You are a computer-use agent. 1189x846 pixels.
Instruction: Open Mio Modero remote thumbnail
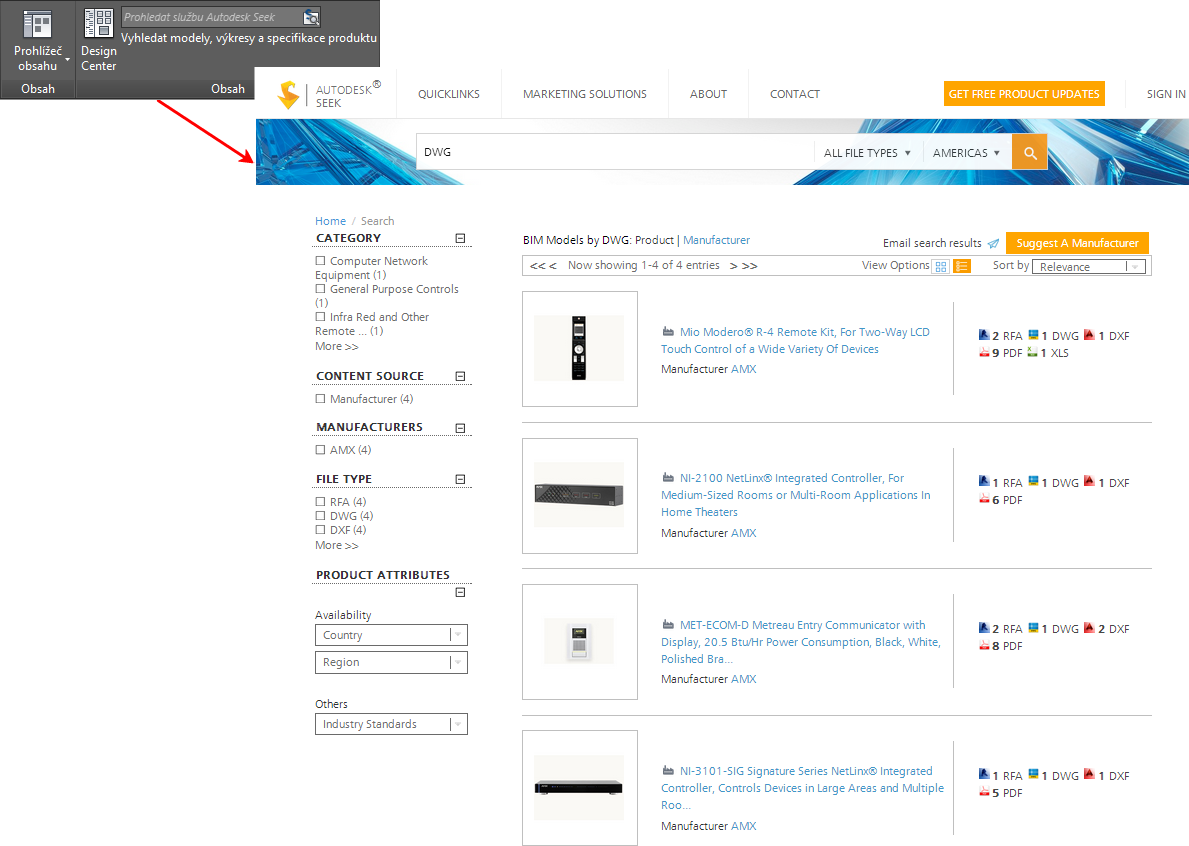[x=579, y=349]
